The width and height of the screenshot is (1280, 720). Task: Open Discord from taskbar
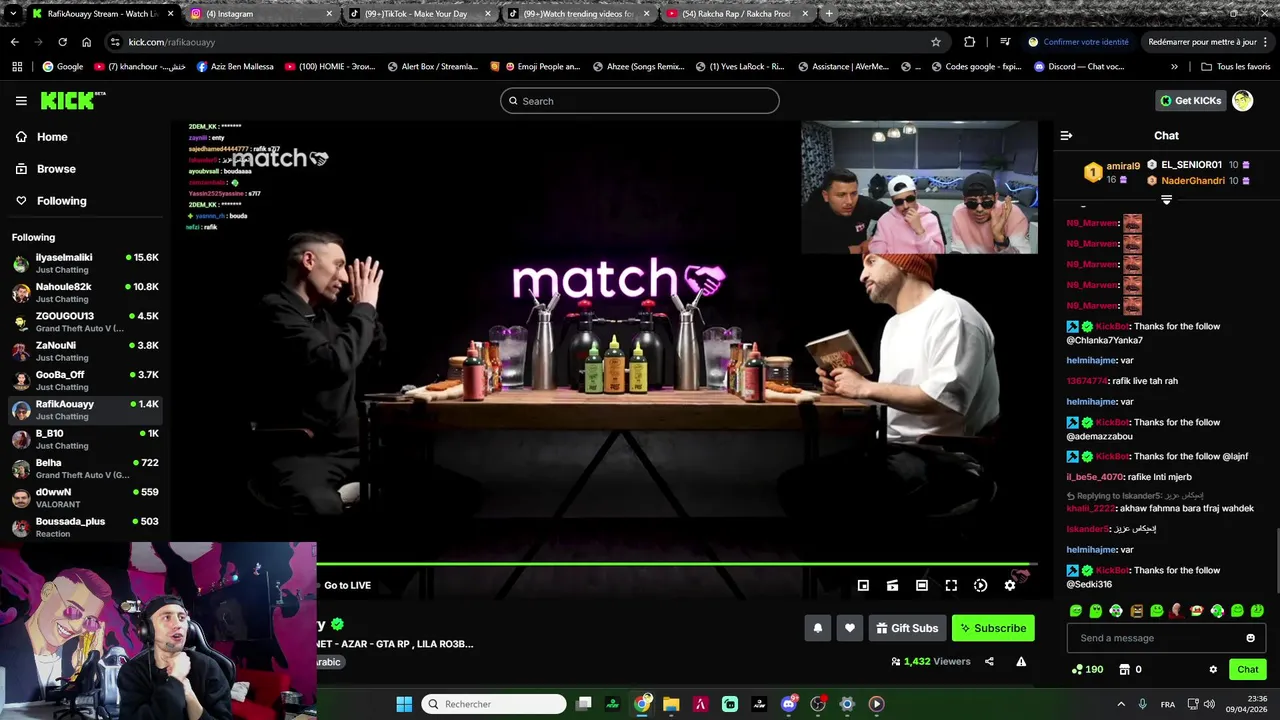[788, 704]
